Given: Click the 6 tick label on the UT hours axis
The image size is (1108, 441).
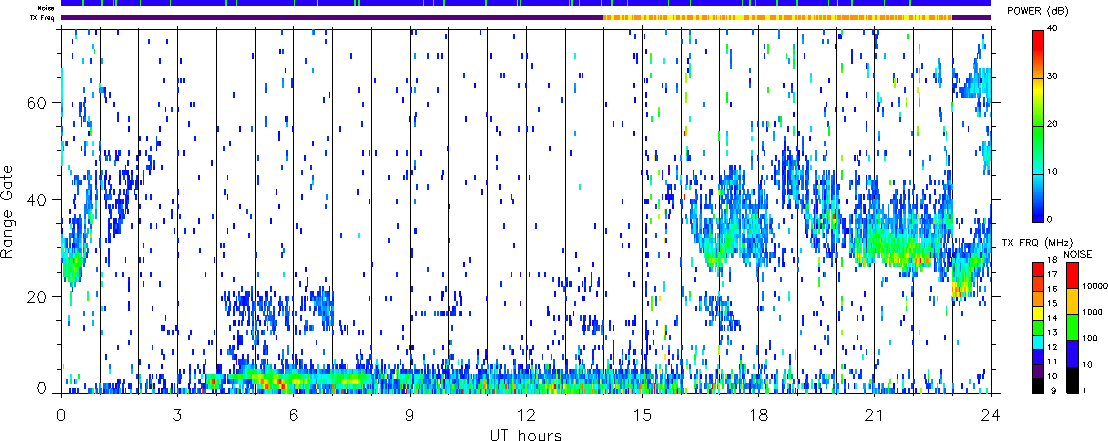Looking at the screenshot, I should coord(293,414).
